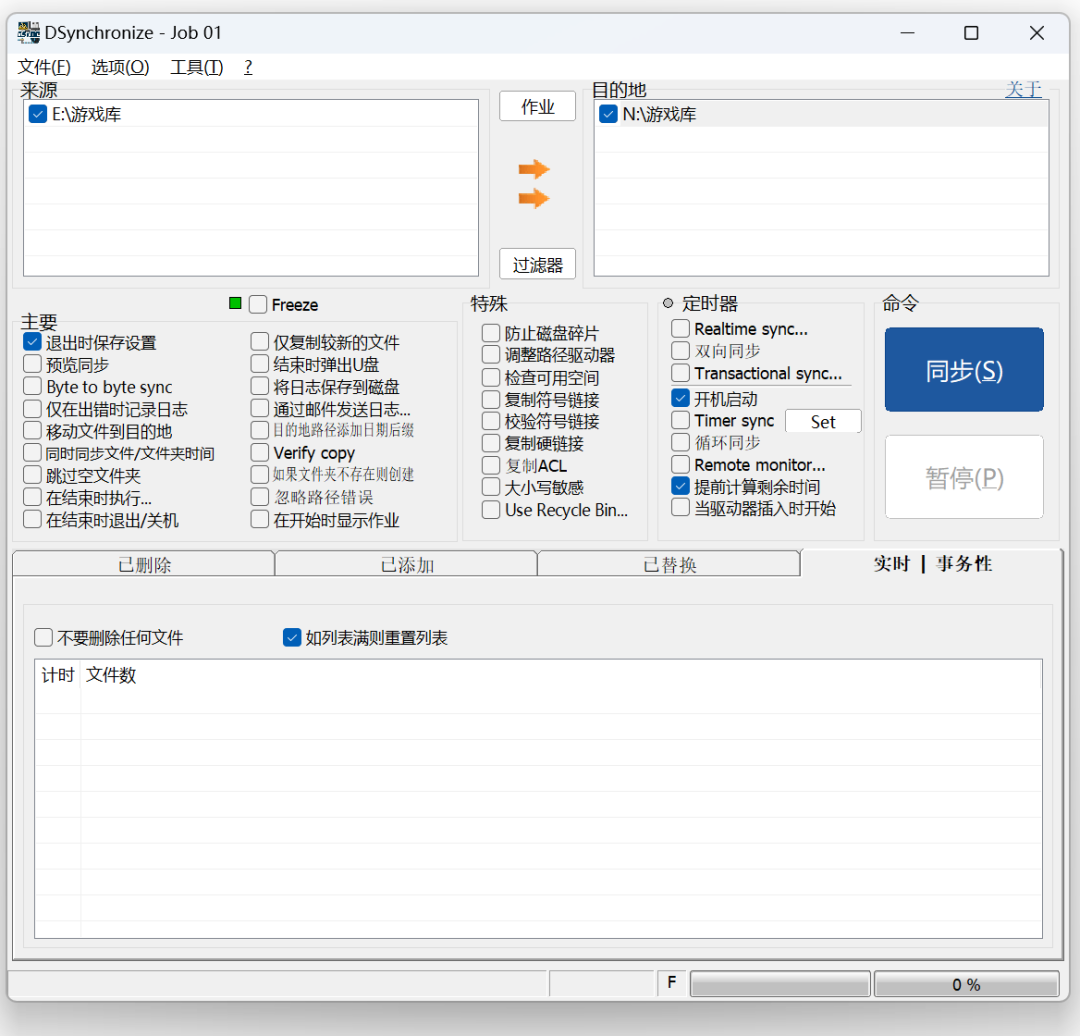The height and width of the screenshot is (1036, 1080).
Task: Check 复制ACL option
Action: pos(491,466)
